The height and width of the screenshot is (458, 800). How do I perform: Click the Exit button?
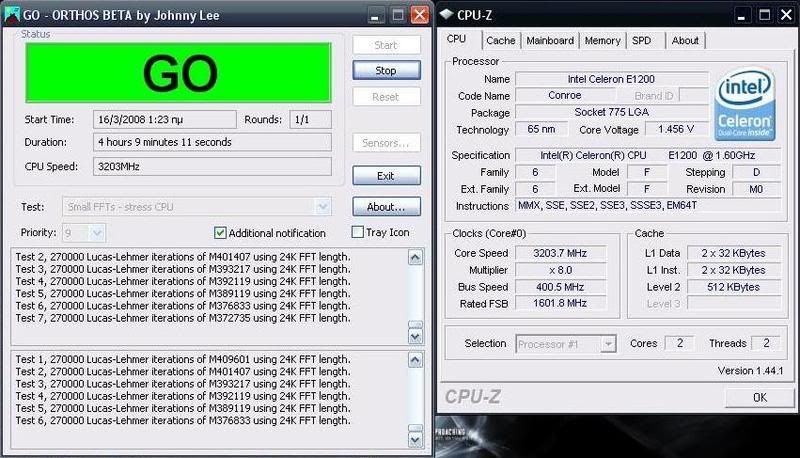[x=386, y=175]
